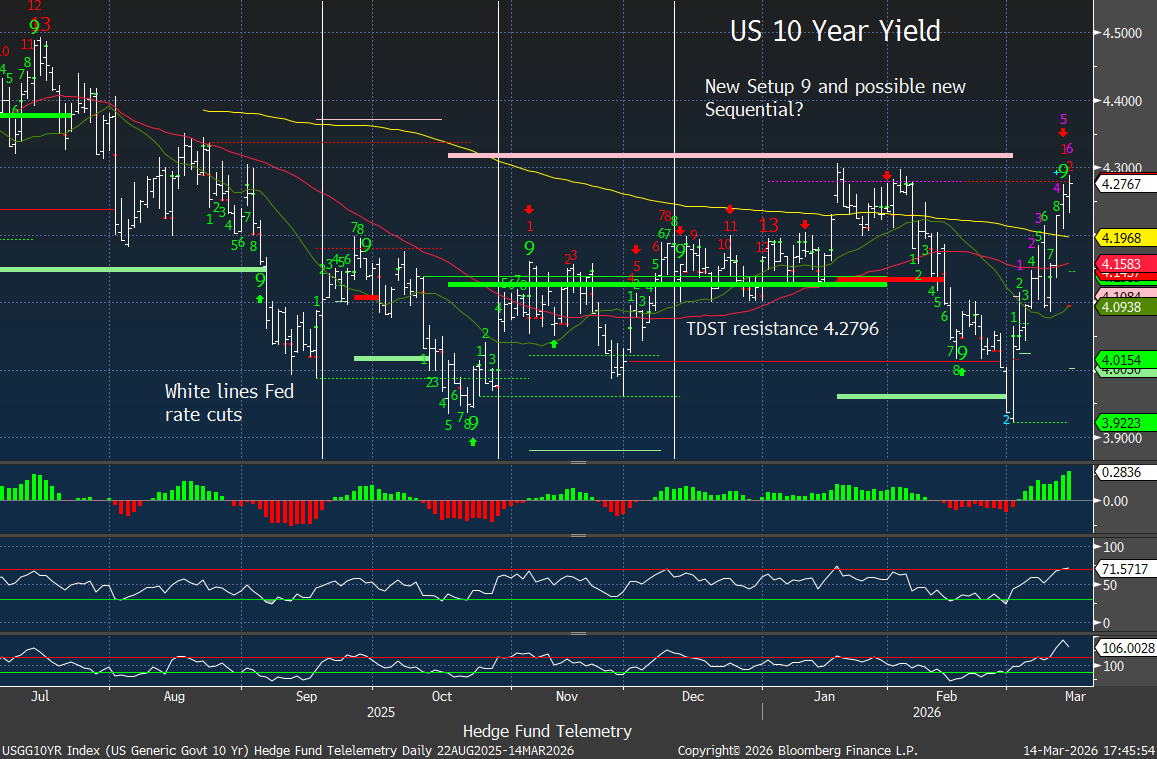This screenshot has width=1157, height=759.
Task: Click the olive 4.0938 price label
Action: pos(1126,309)
